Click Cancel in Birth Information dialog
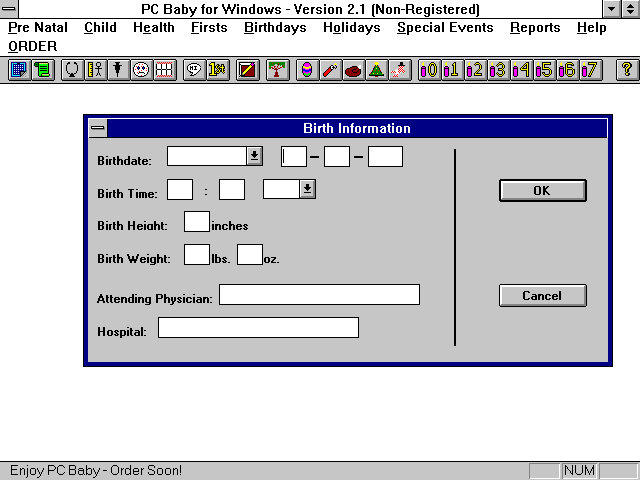The height and width of the screenshot is (480, 640). [542, 296]
